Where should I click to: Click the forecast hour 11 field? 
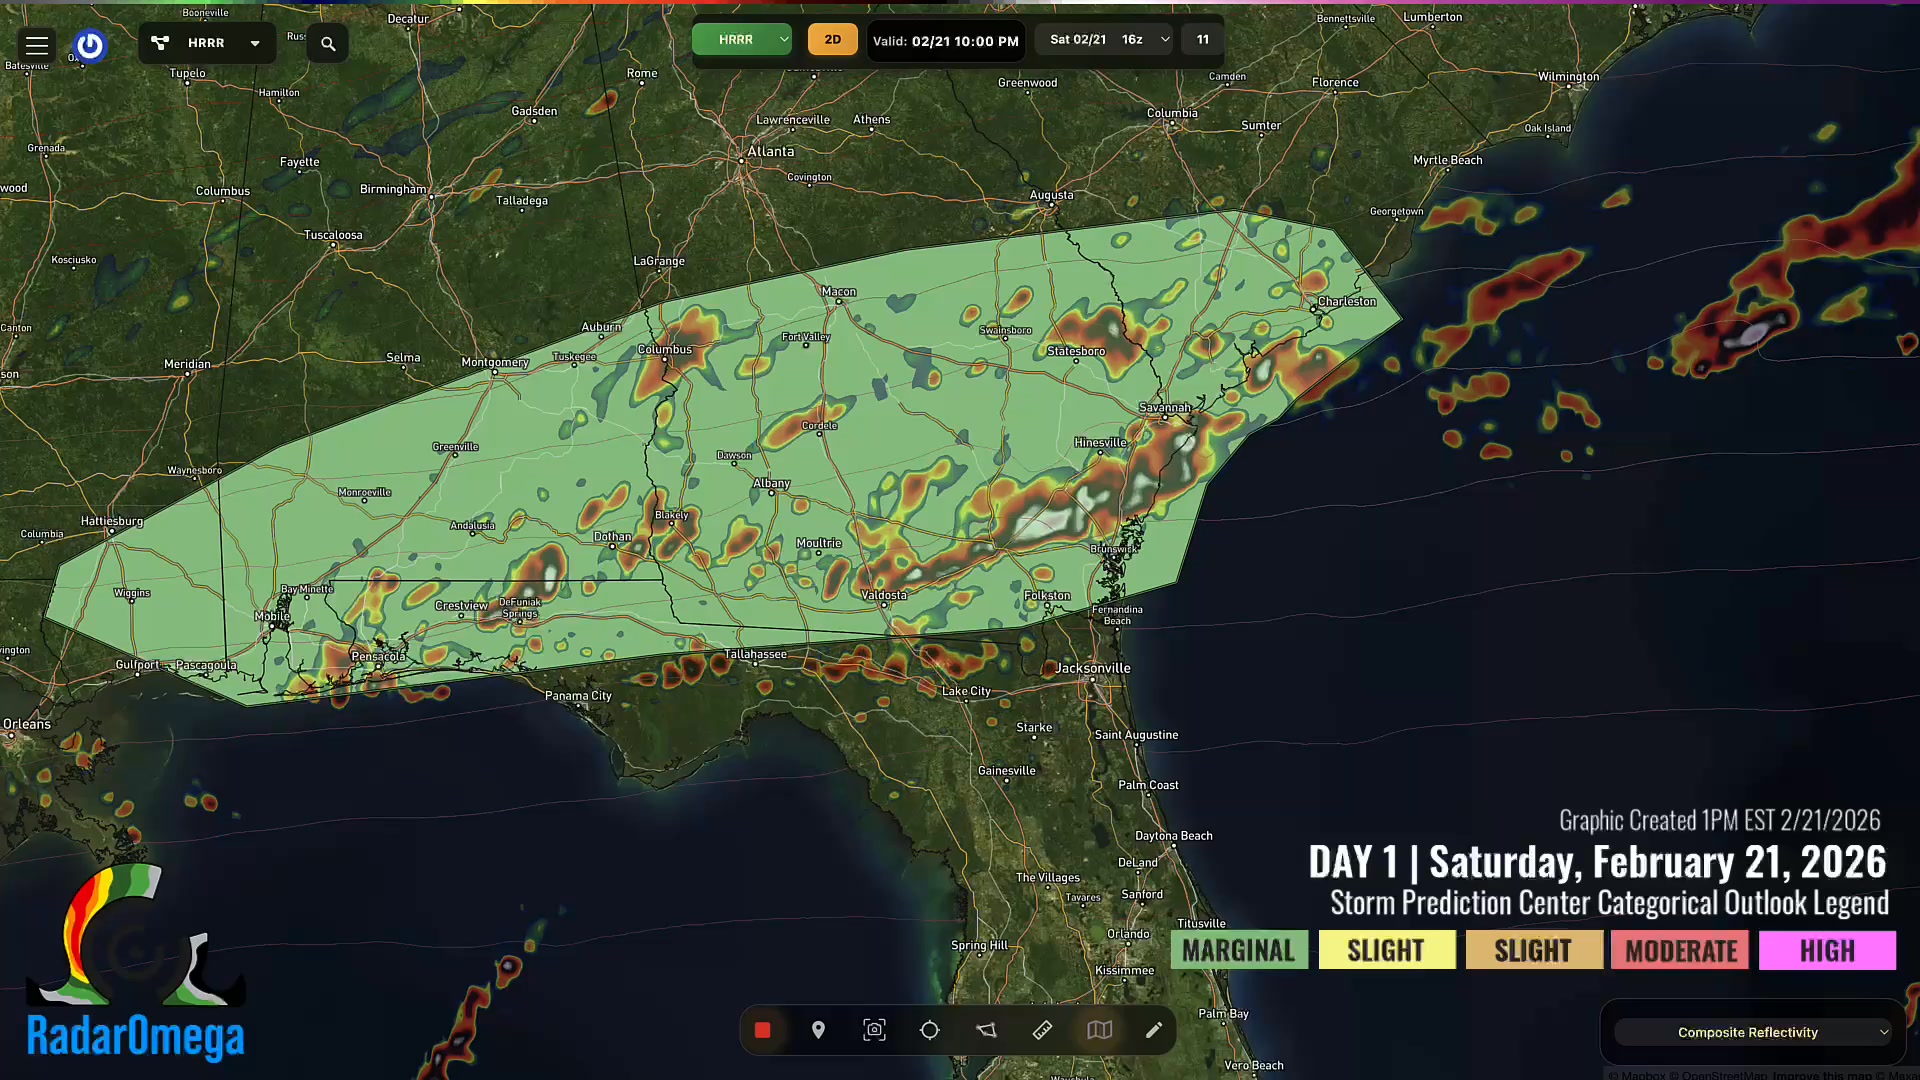pos(1203,40)
